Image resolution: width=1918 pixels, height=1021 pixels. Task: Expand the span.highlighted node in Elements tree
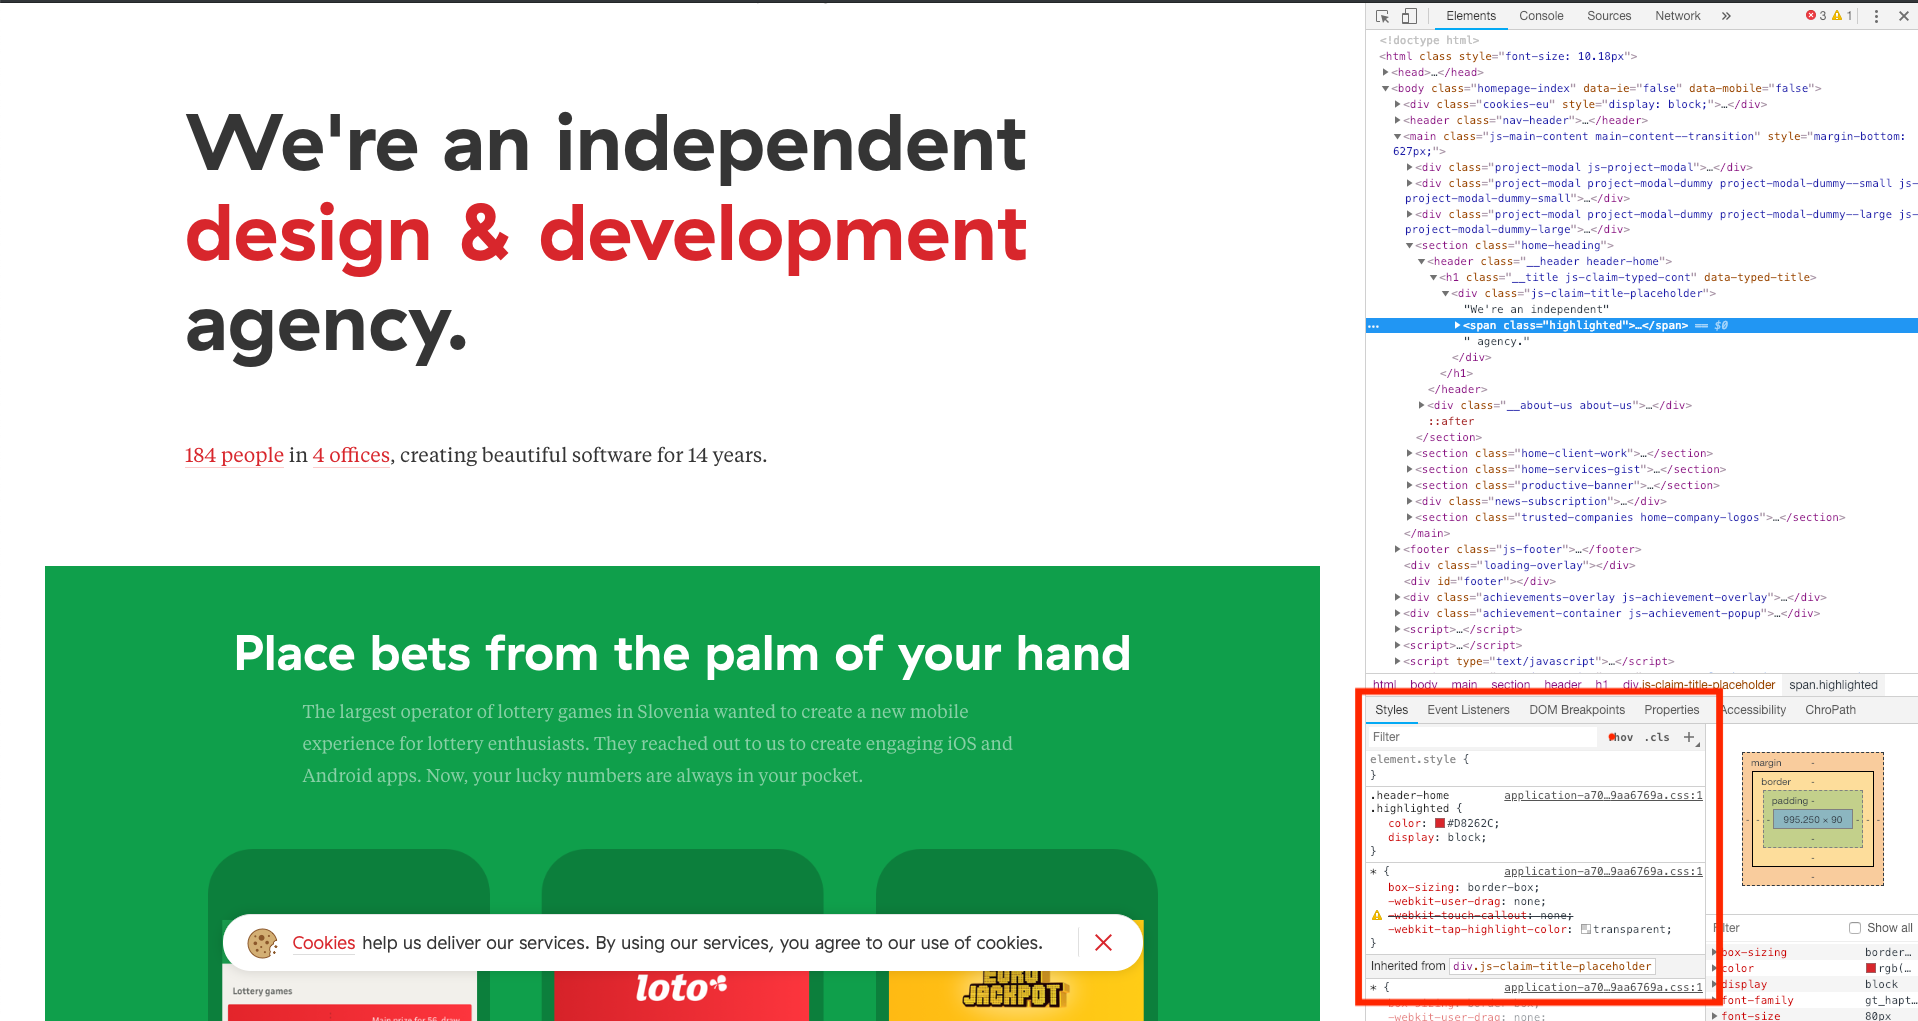click(1458, 325)
